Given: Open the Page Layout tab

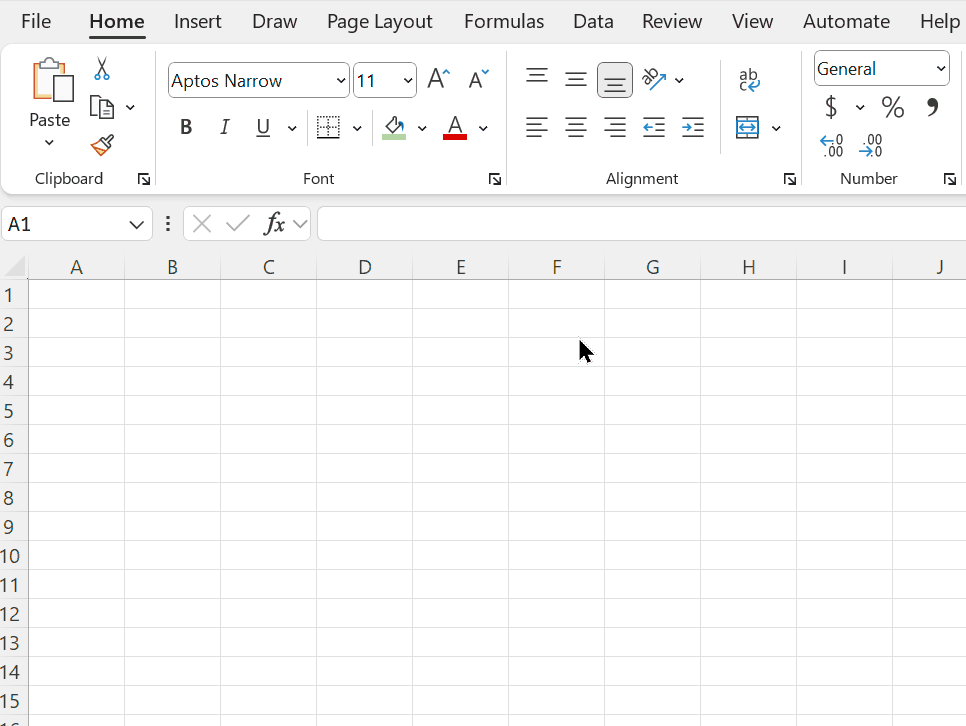Looking at the screenshot, I should click(x=380, y=22).
